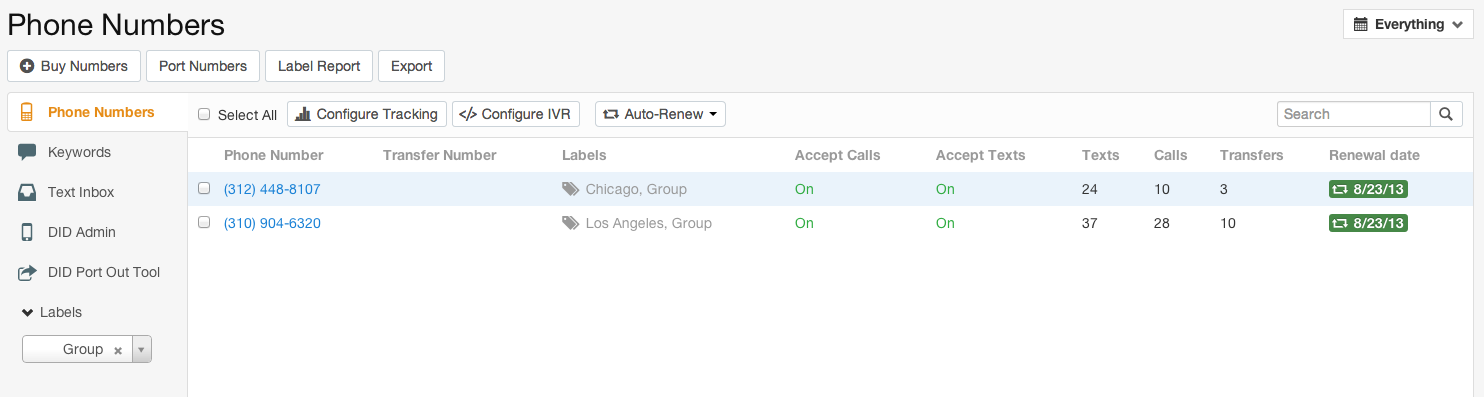The image size is (1484, 397).
Task: Open the label selector dropdown arrow
Action: point(141,349)
